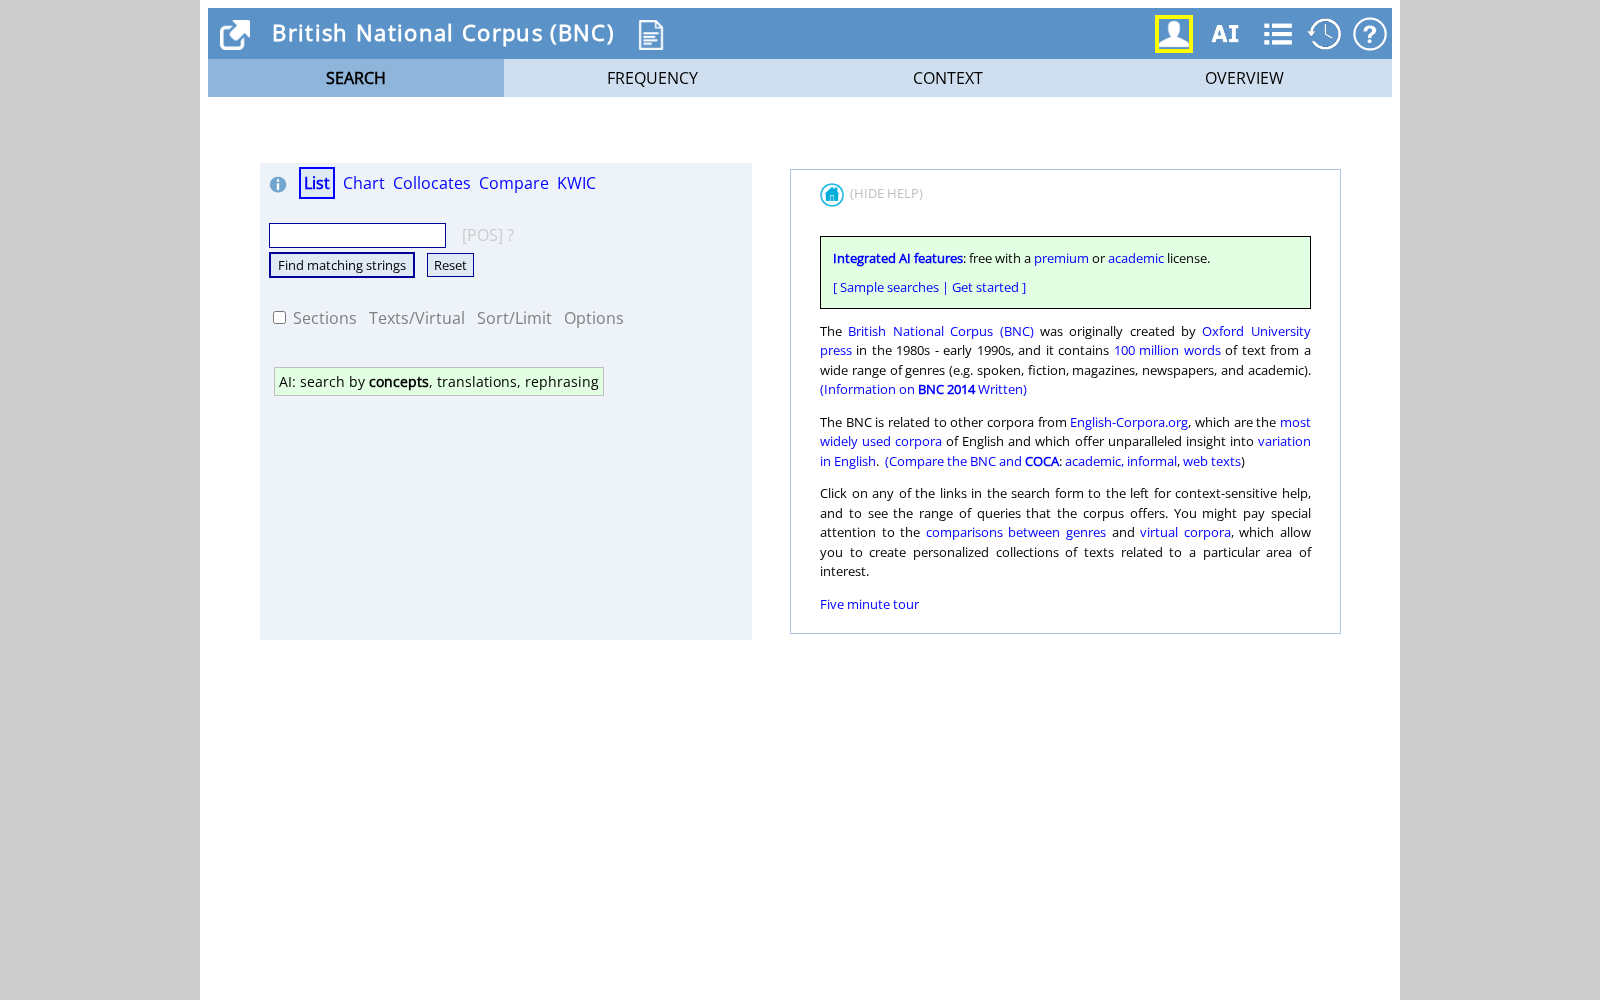The width and height of the screenshot is (1600, 1000).
Task: Click the (HIDE HELP) link
Action: pos(887,194)
